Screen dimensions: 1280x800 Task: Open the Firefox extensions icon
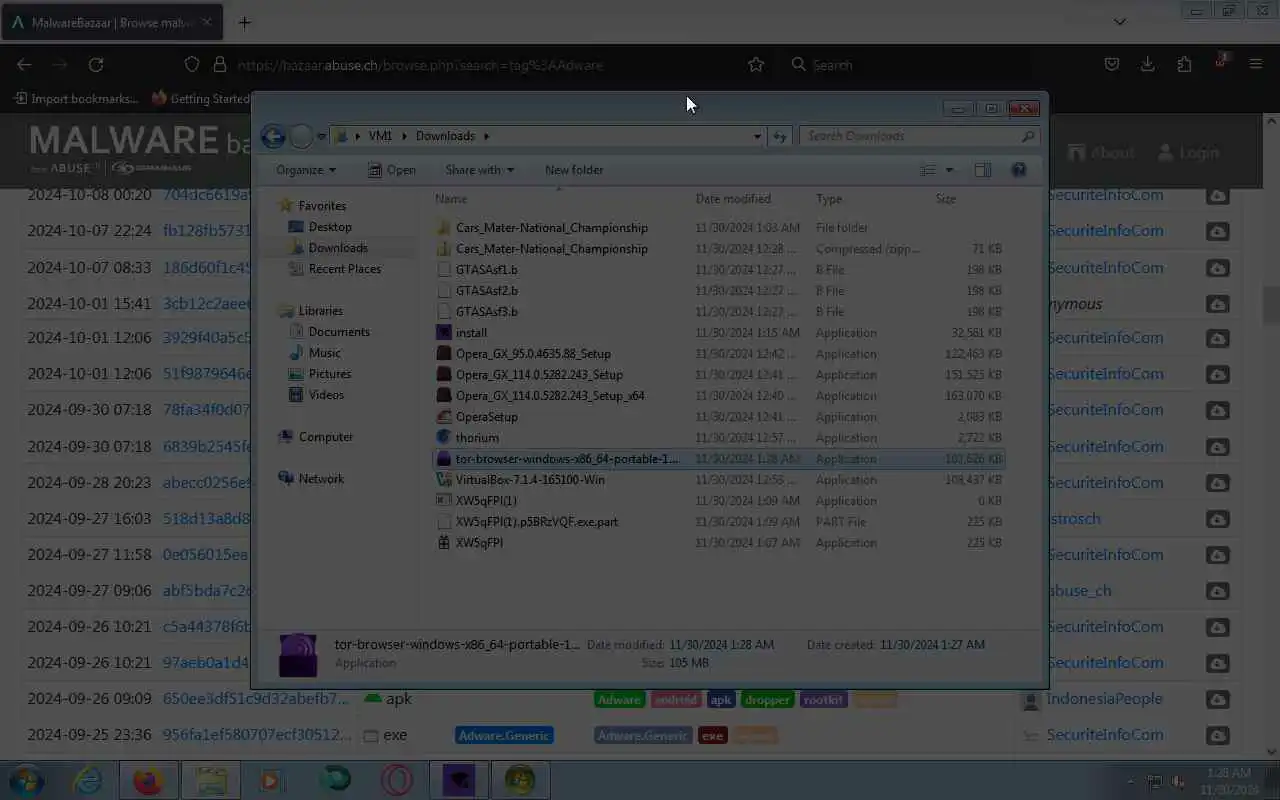click(1184, 65)
